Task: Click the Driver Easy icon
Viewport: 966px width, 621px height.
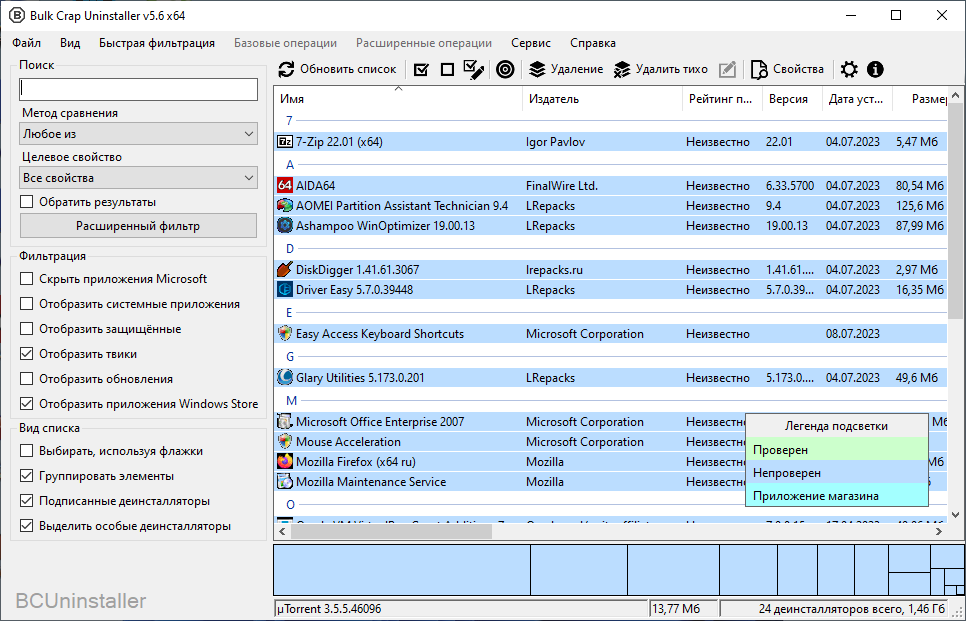Action: [x=285, y=290]
